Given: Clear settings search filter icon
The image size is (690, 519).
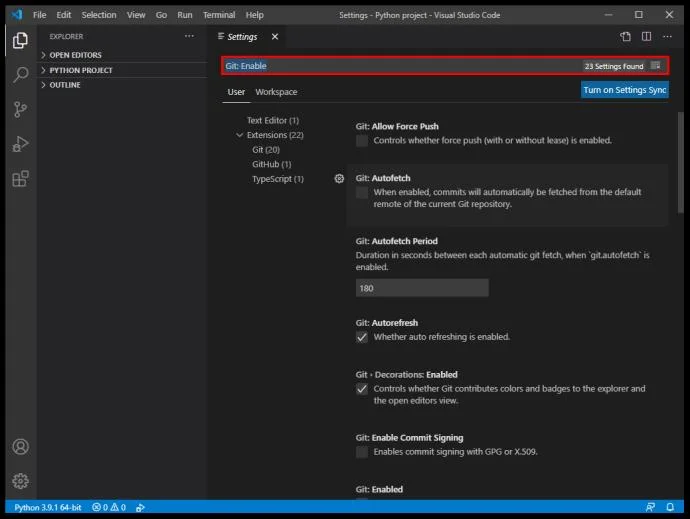Looking at the screenshot, I should tap(656, 66).
